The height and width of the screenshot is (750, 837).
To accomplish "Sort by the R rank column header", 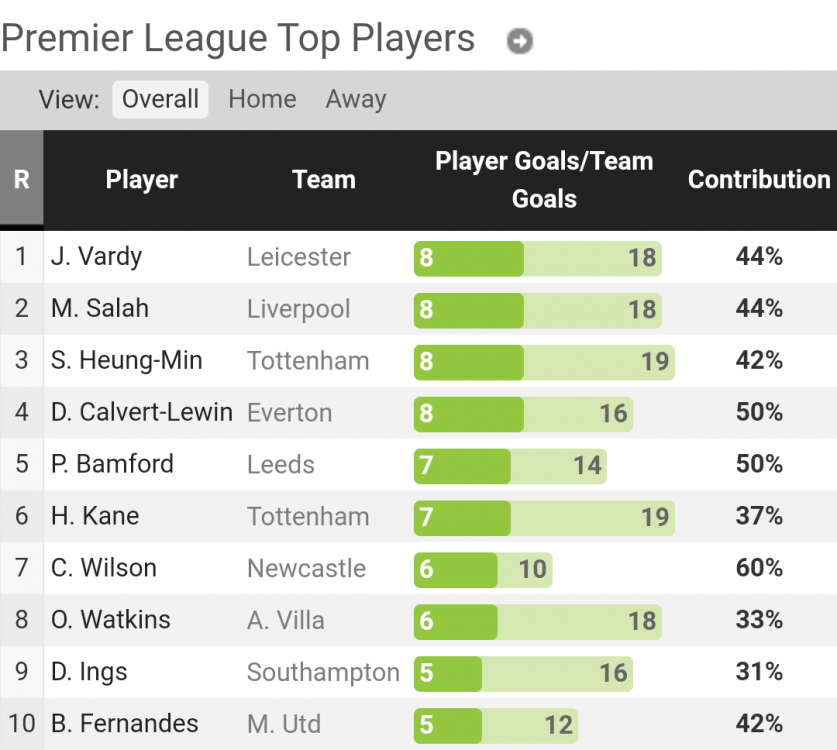I will [21, 180].
